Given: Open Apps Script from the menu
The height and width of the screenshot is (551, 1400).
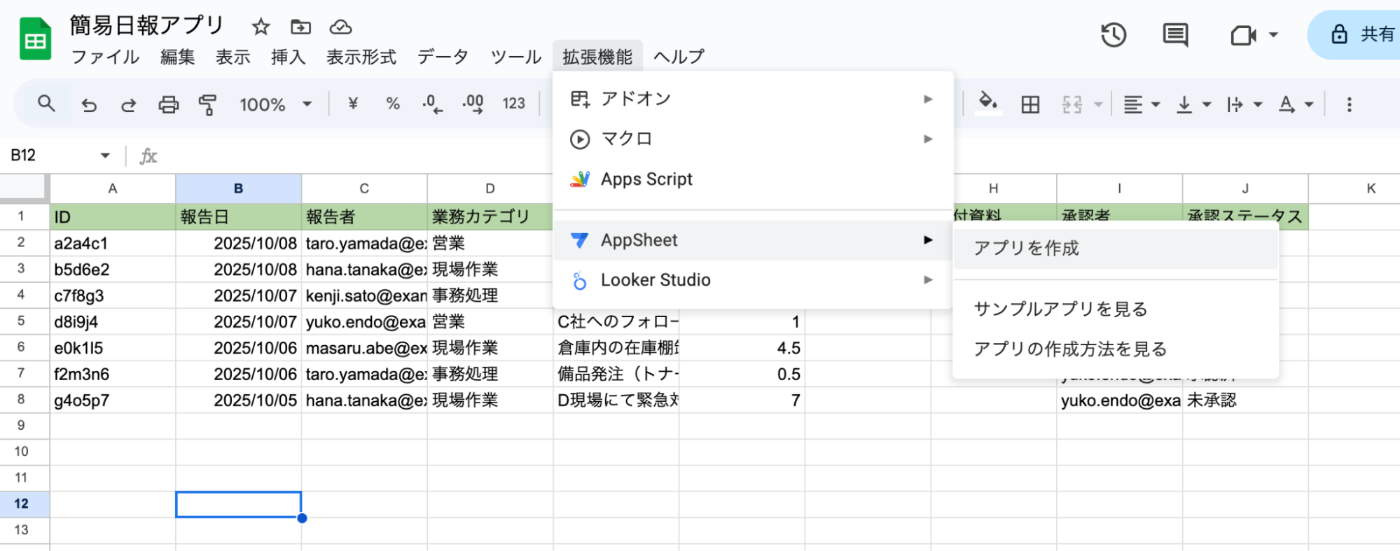Looking at the screenshot, I should 646,180.
